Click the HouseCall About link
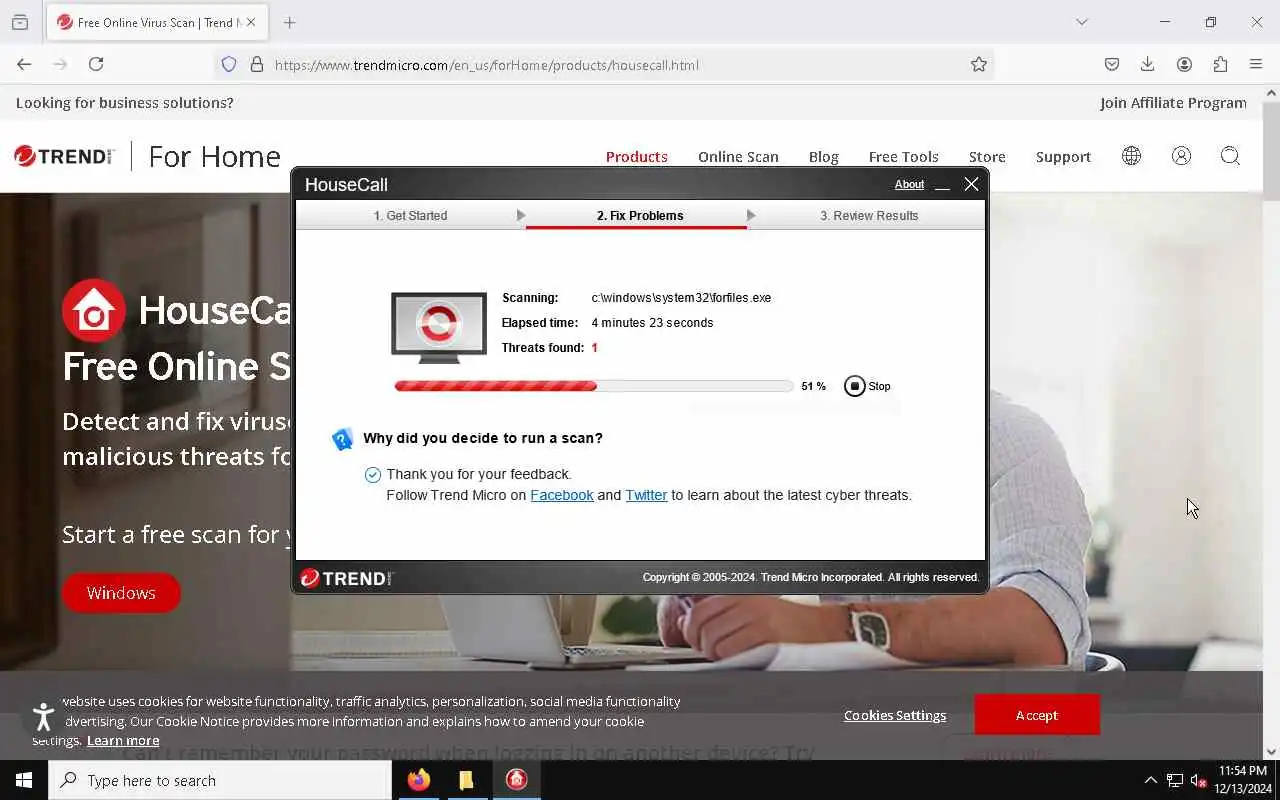This screenshot has width=1280, height=800. 909,184
